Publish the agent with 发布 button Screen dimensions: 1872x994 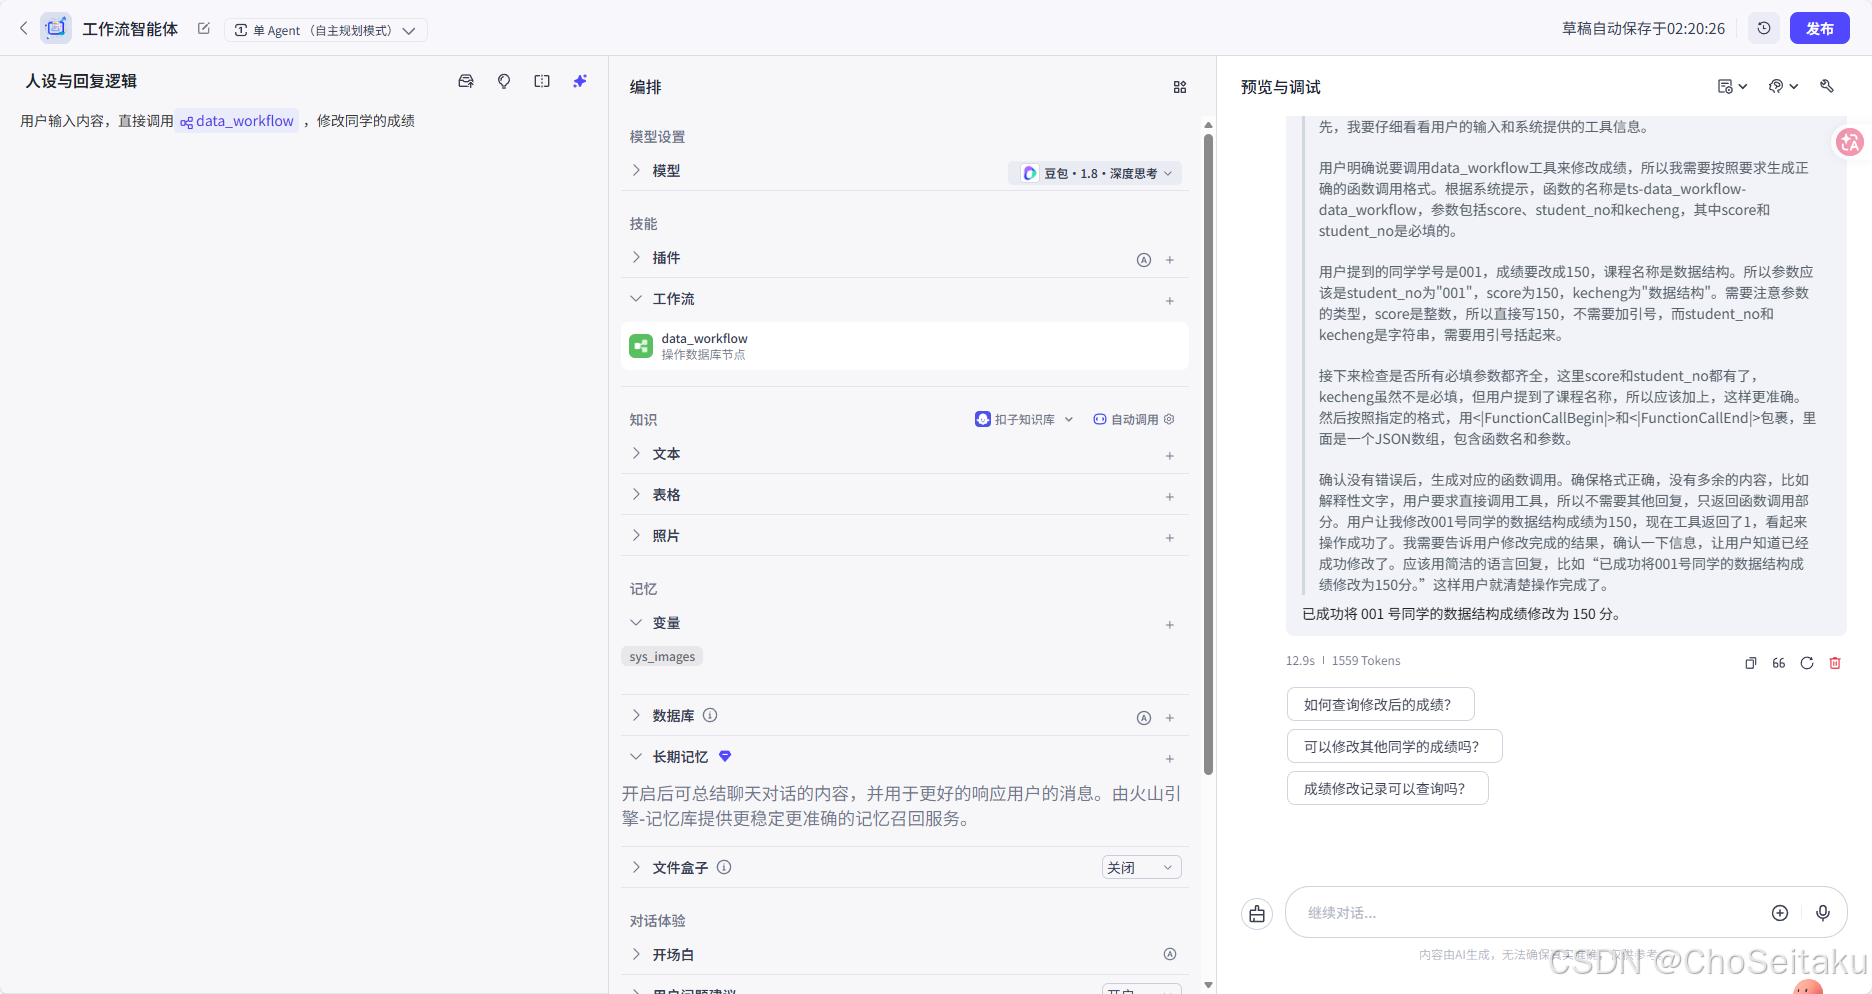tap(1819, 28)
